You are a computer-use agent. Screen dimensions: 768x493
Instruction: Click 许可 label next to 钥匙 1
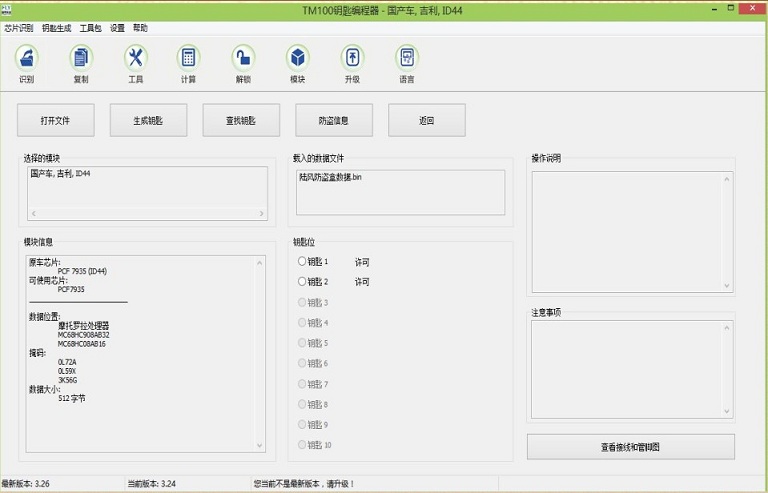coord(362,262)
